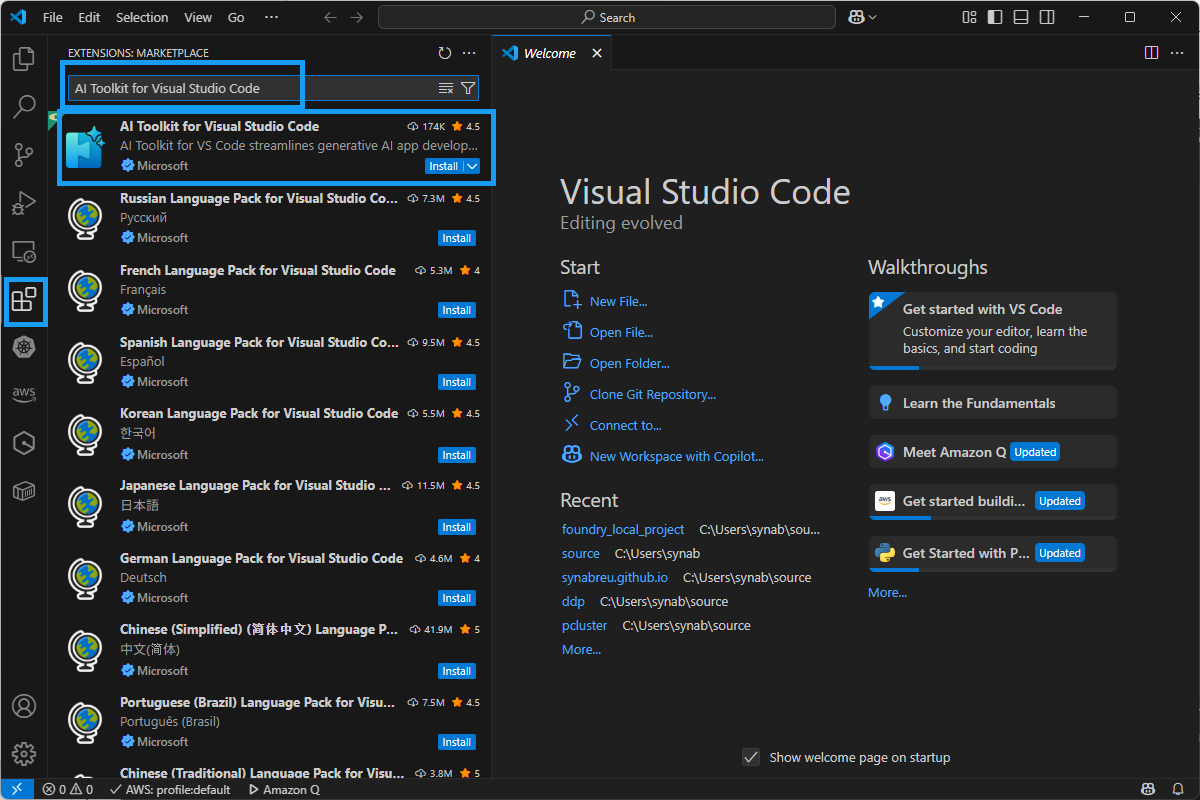Click the title bar Search command center
1200x800 pixels.
(x=607, y=17)
